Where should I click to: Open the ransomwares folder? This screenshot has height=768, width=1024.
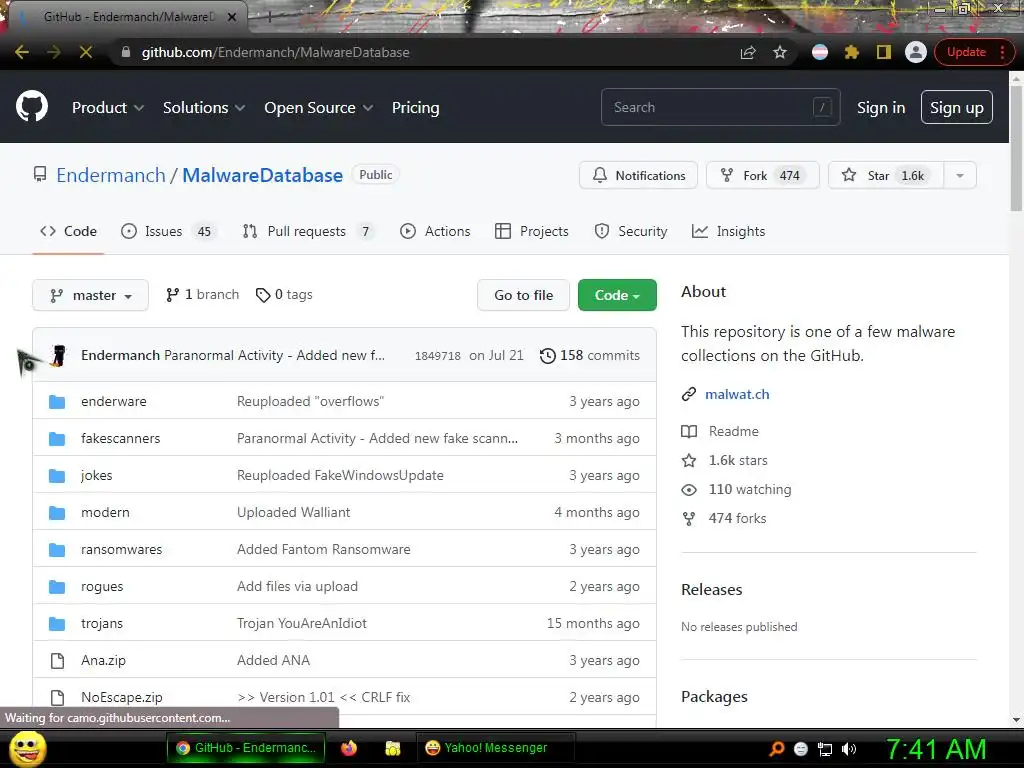click(121, 550)
